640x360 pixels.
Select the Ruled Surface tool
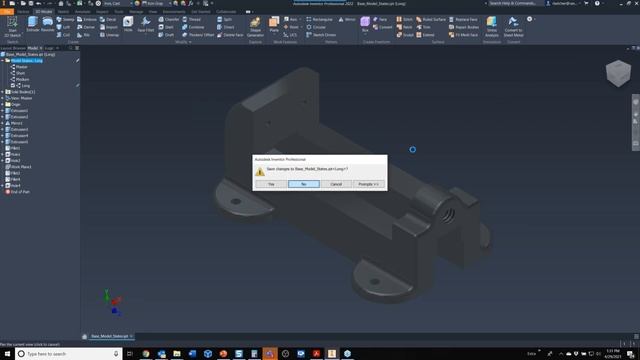point(431,19)
